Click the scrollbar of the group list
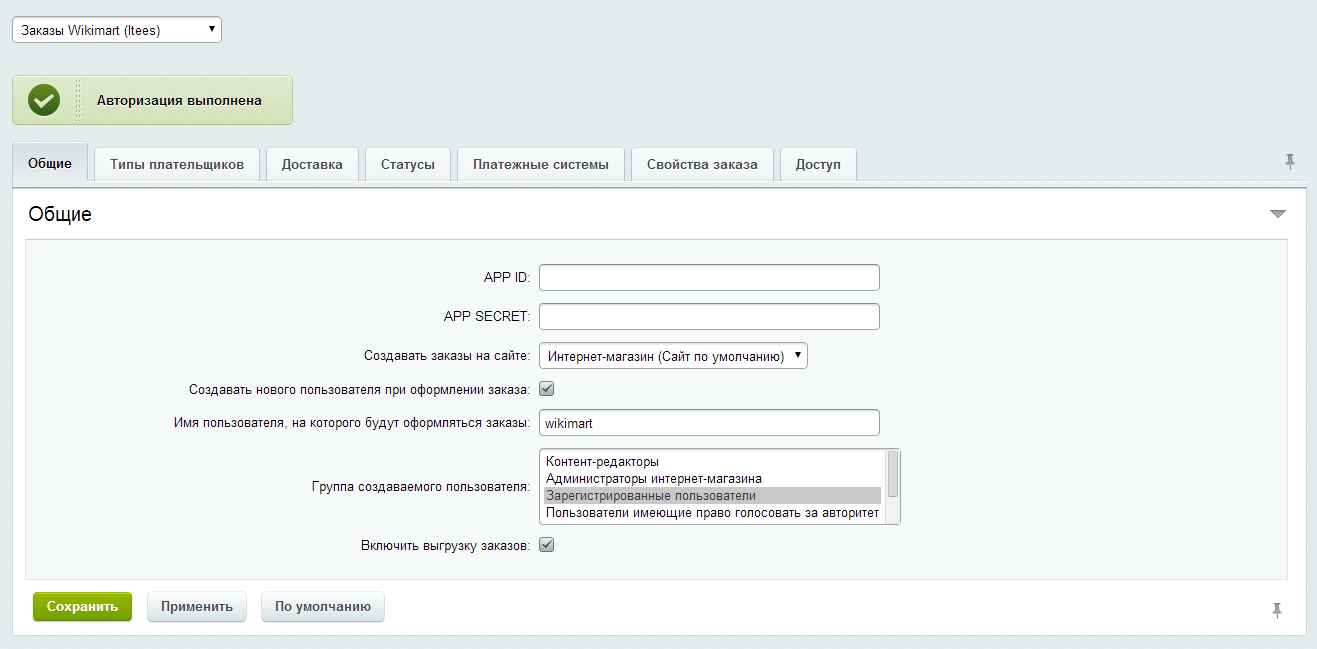This screenshot has width=1317, height=649. click(893, 487)
